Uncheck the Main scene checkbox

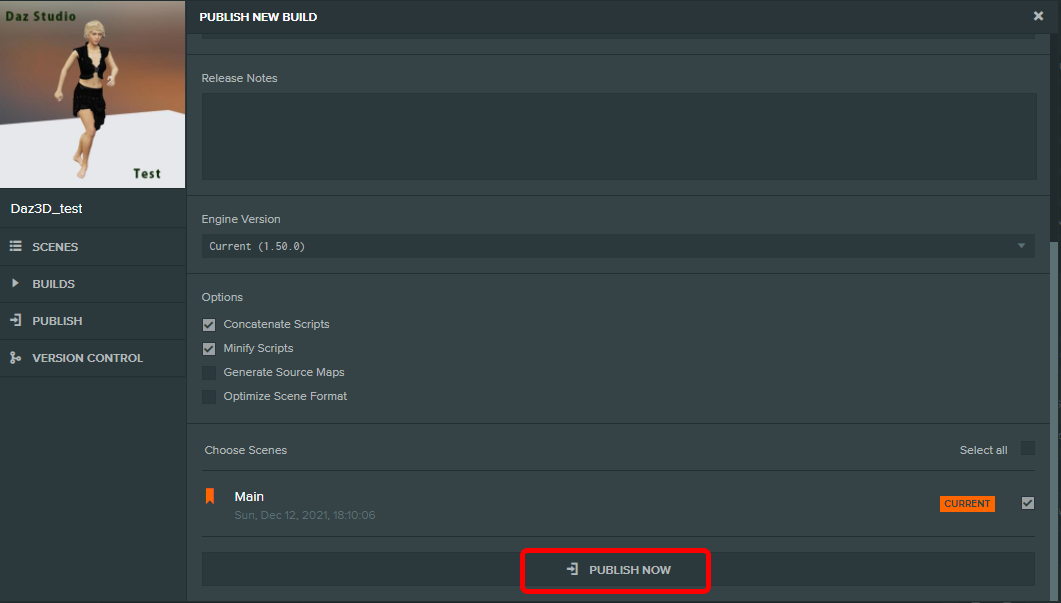click(1028, 503)
